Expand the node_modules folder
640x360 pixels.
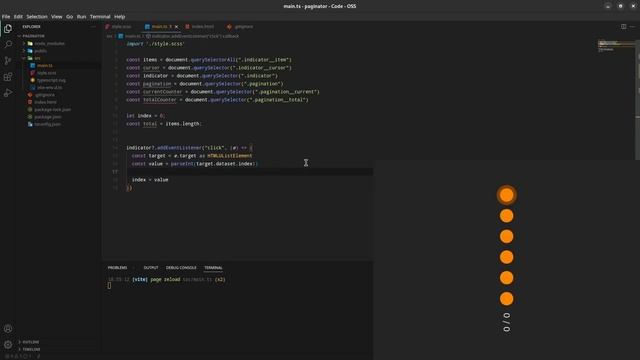coord(24,43)
